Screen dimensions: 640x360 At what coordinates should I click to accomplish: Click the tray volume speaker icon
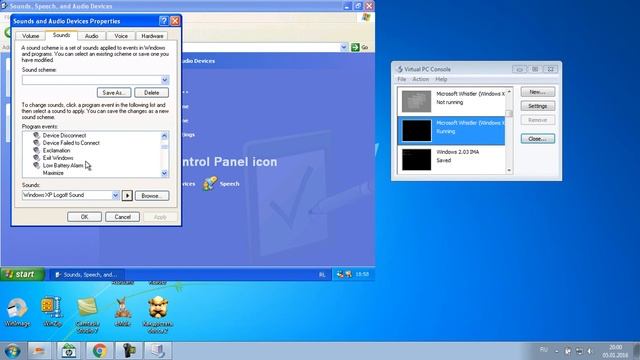(x=590, y=351)
